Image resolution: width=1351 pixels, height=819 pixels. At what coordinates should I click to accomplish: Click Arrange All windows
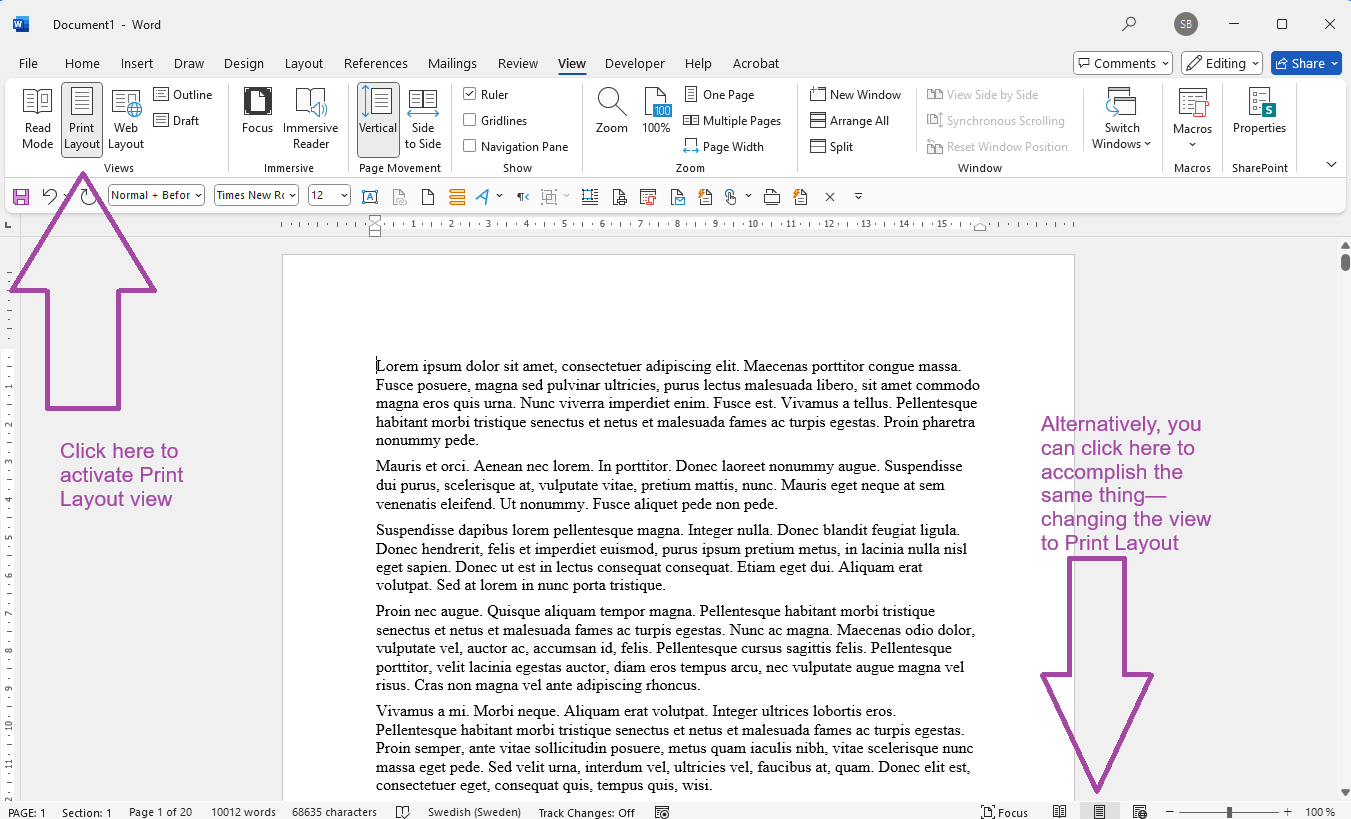849,121
